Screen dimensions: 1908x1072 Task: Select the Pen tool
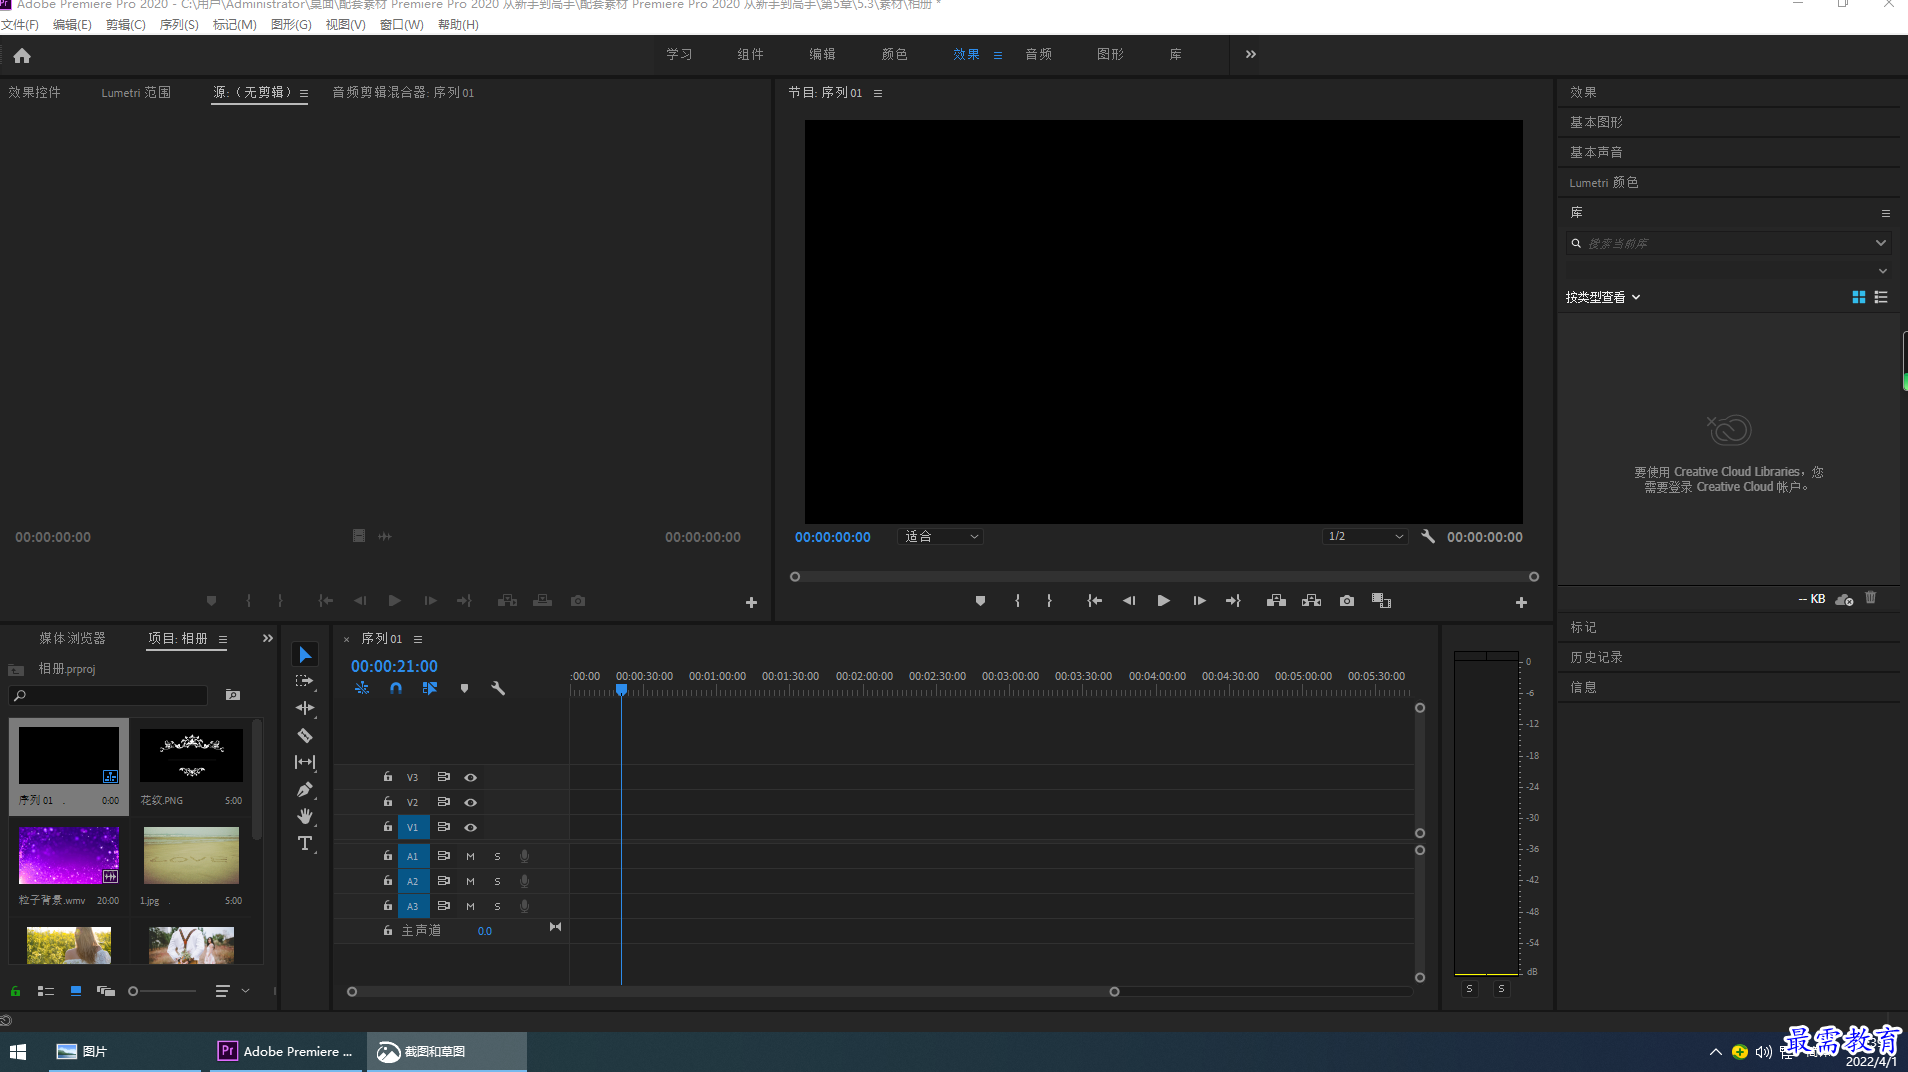pyautogui.click(x=305, y=789)
